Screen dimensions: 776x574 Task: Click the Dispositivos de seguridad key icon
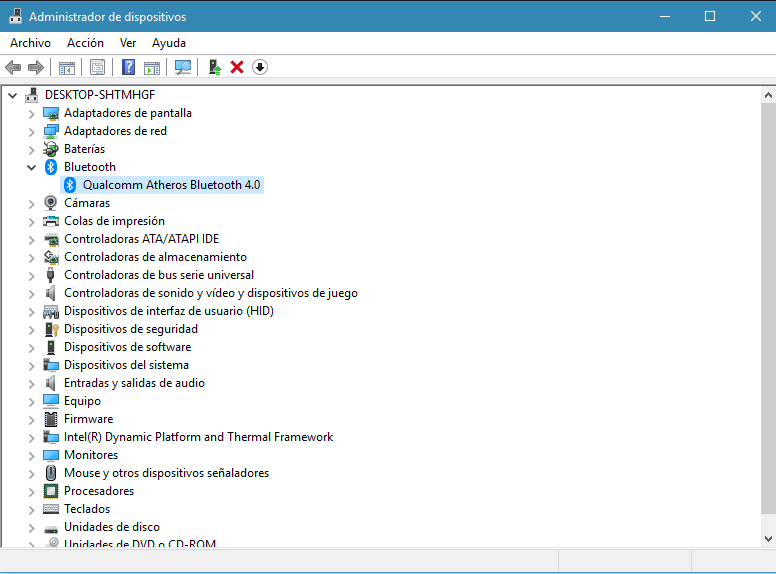pos(51,329)
